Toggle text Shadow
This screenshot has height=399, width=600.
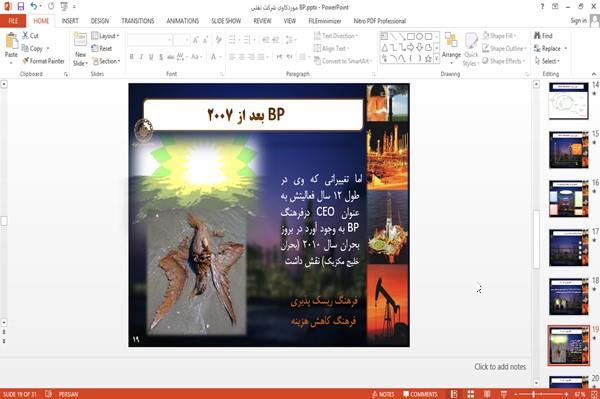click(161, 57)
